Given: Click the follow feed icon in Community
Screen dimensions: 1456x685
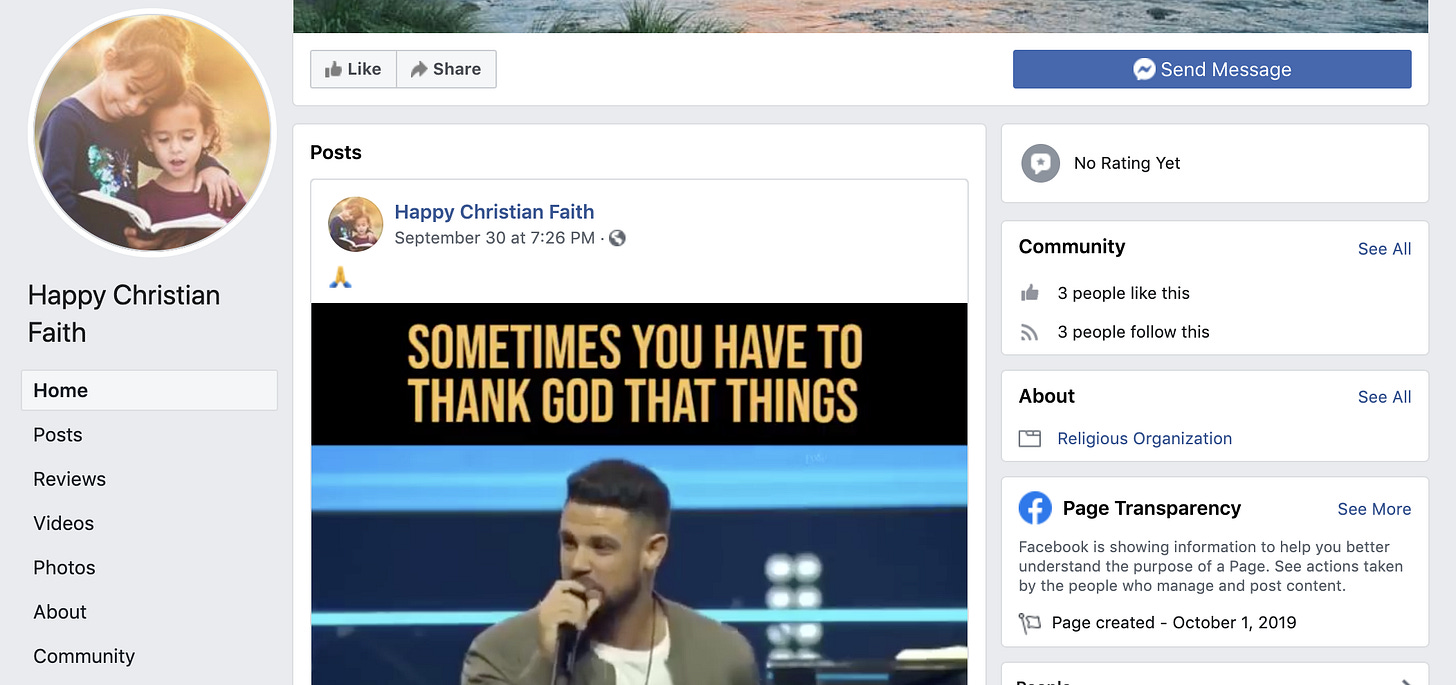Looking at the screenshot, I should pyautogui.click(x=1030, y=332).
